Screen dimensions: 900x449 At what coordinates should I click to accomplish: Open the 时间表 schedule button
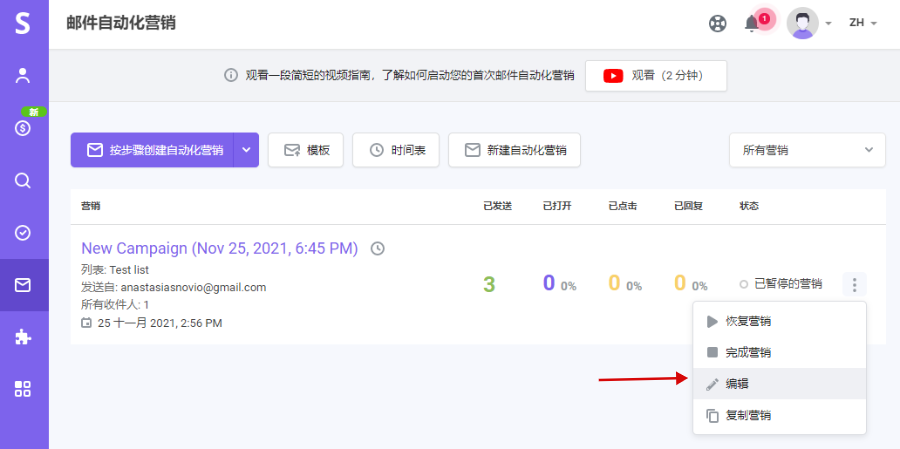396,150
